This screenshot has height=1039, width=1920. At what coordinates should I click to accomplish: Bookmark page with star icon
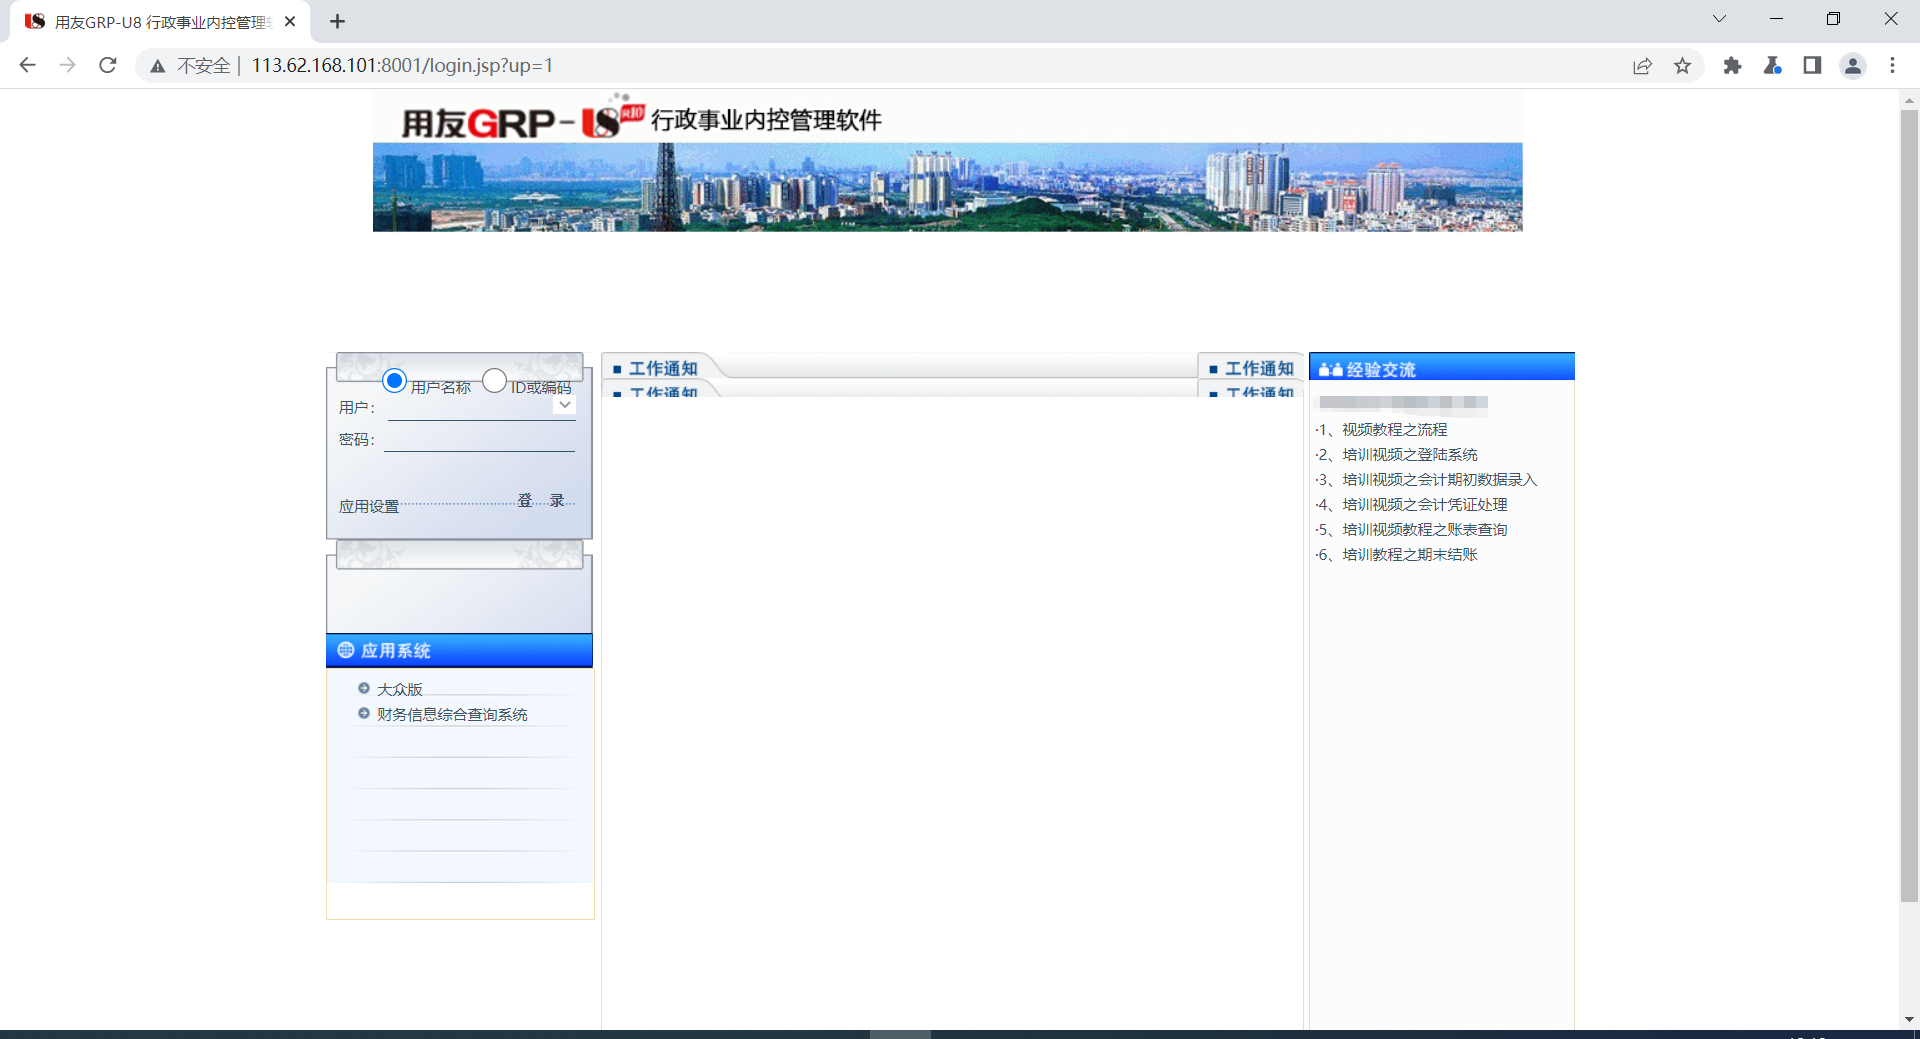click(x=1682, y=65)
